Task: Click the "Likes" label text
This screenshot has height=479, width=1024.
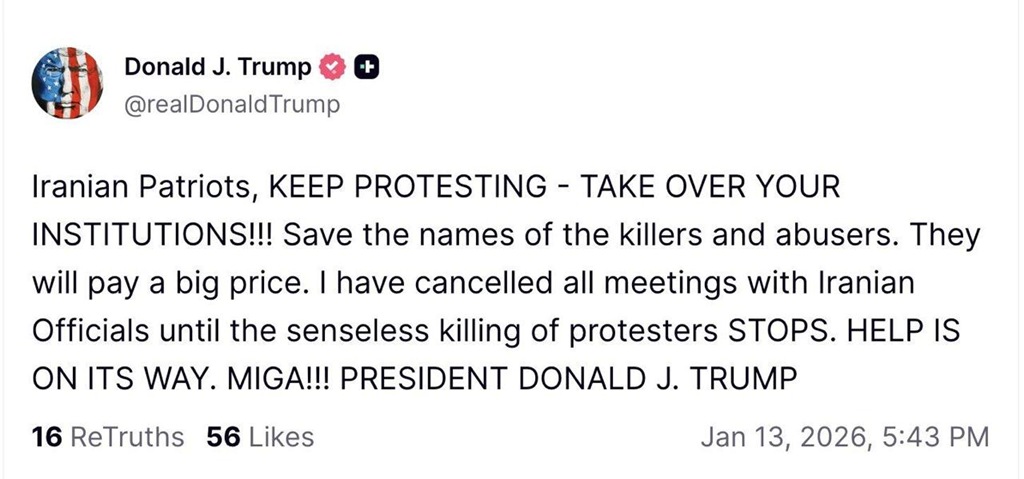Action: pyautogui.click(x=280, y=437)
